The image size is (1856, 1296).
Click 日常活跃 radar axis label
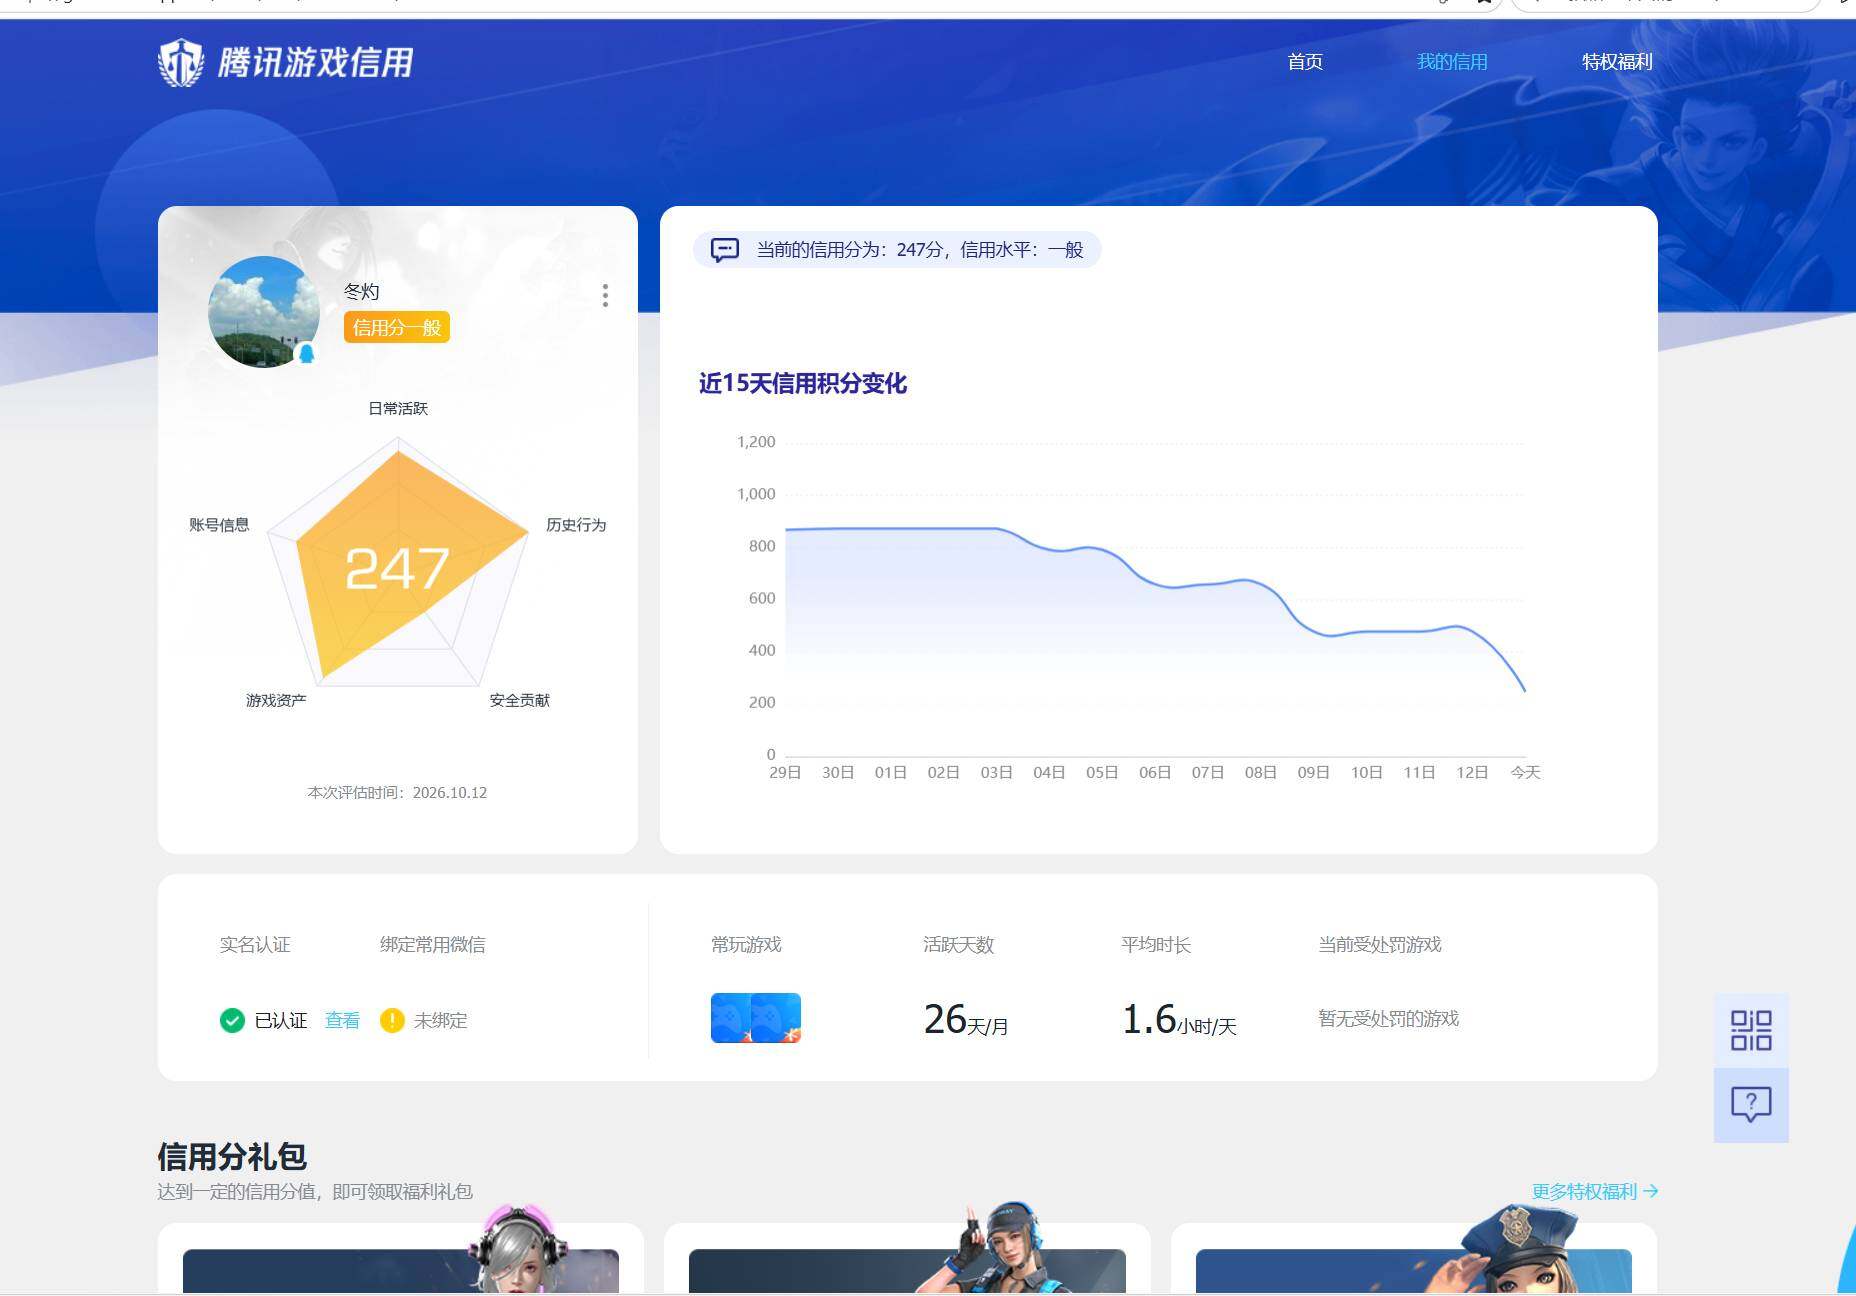point(398,408)
